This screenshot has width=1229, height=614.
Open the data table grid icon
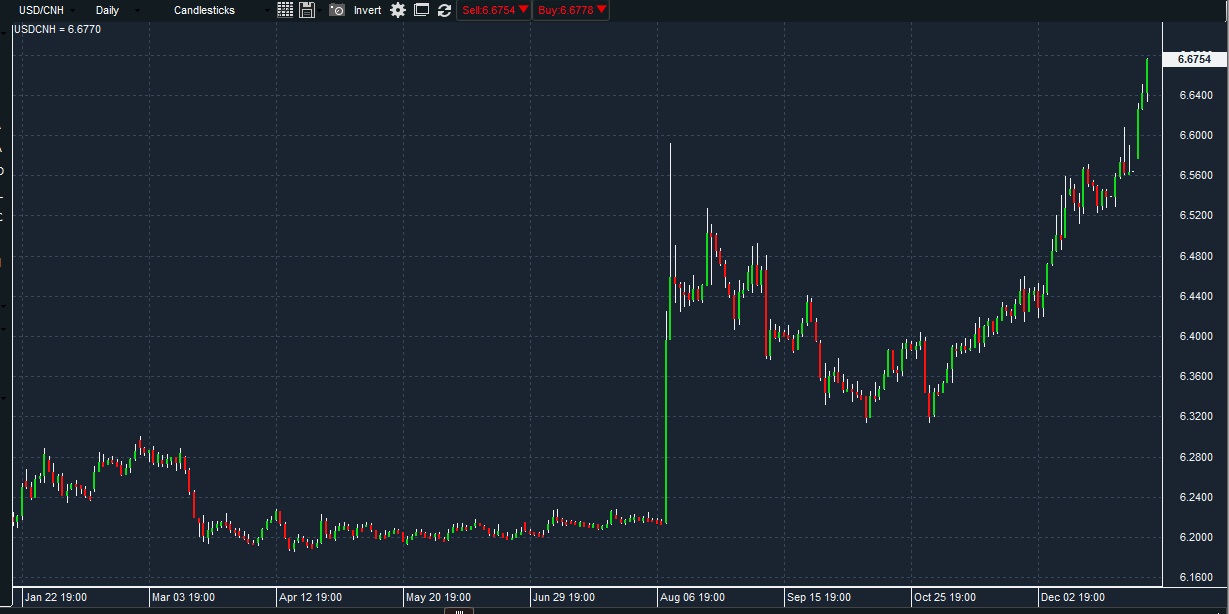click(285, 10)
